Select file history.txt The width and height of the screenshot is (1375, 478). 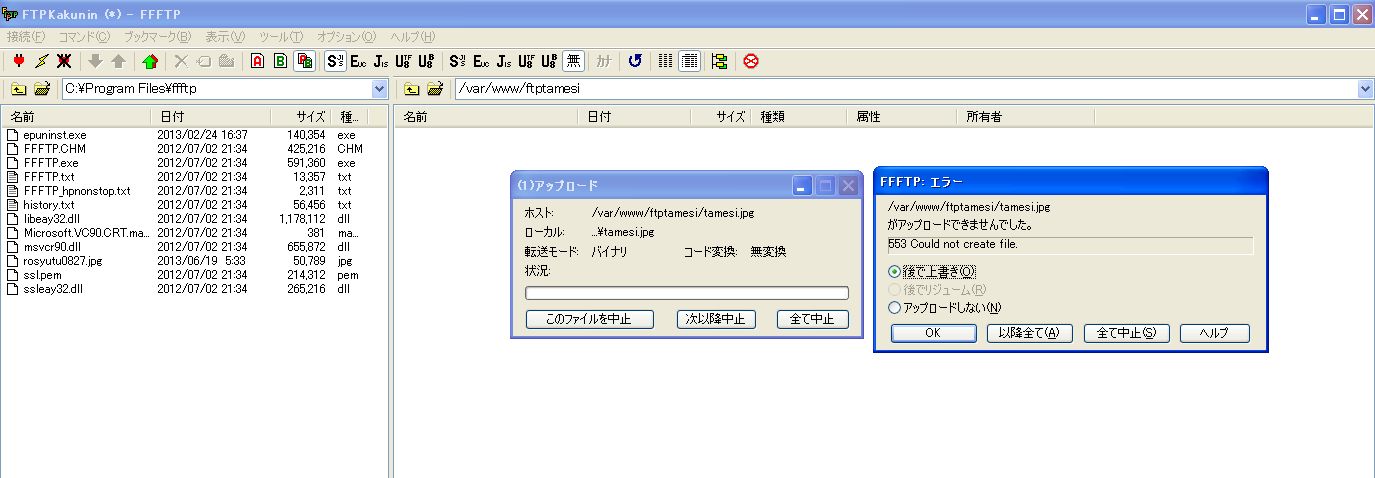49,204
